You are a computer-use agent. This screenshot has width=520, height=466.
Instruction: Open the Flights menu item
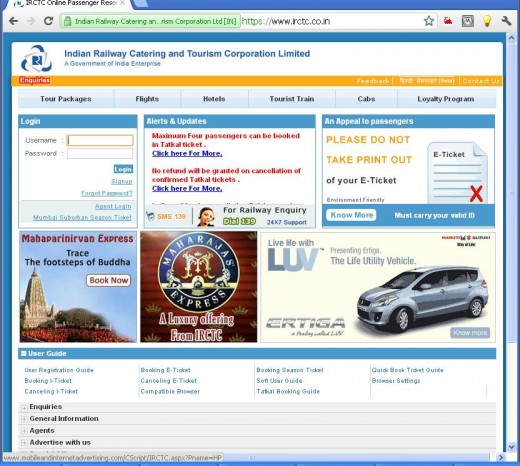coord(147,99)
